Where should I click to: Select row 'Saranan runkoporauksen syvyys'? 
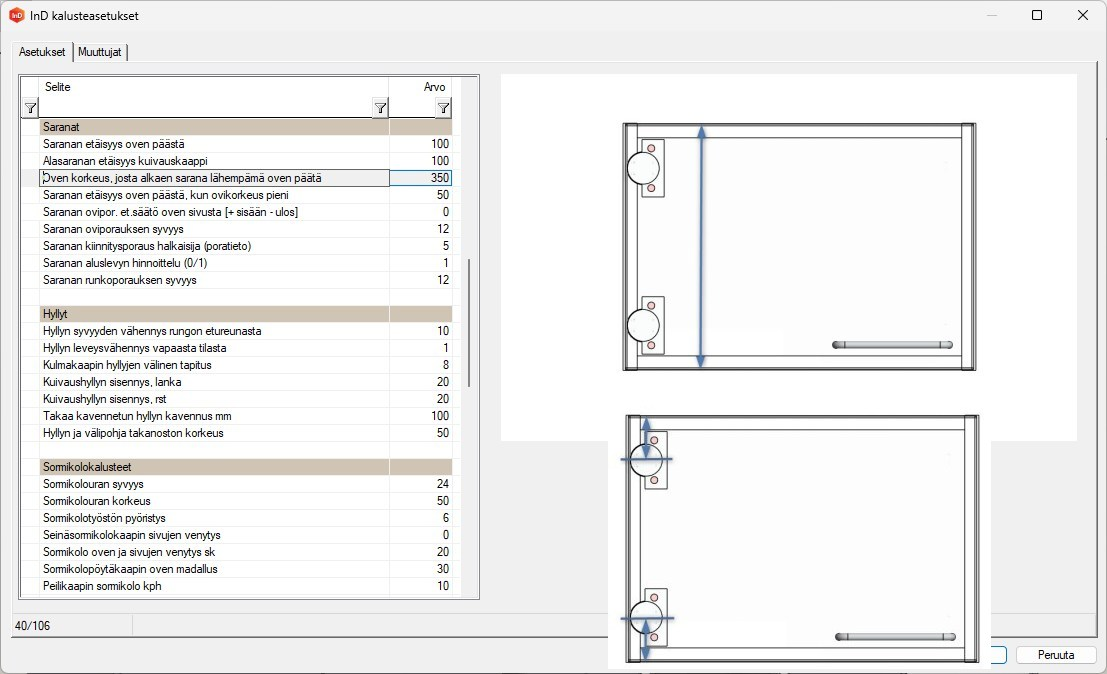point(246,279)
